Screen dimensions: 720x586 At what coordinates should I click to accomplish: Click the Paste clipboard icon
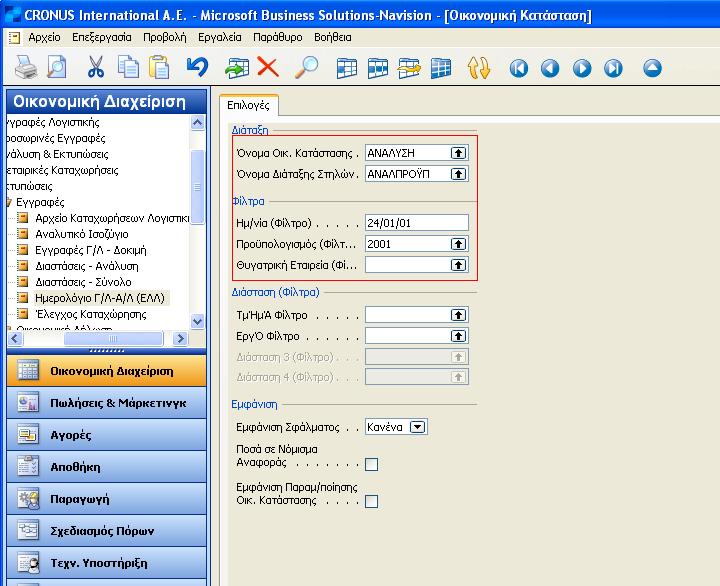[x=159, y=68]
